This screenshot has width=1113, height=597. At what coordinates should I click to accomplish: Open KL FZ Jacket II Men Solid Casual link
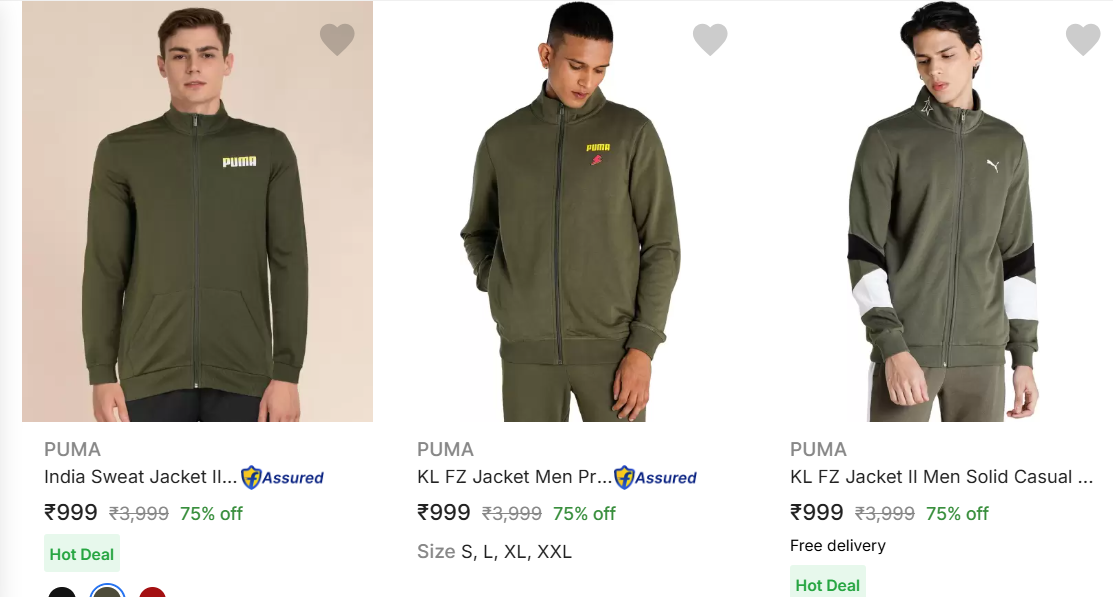click(x=940, y=477)
